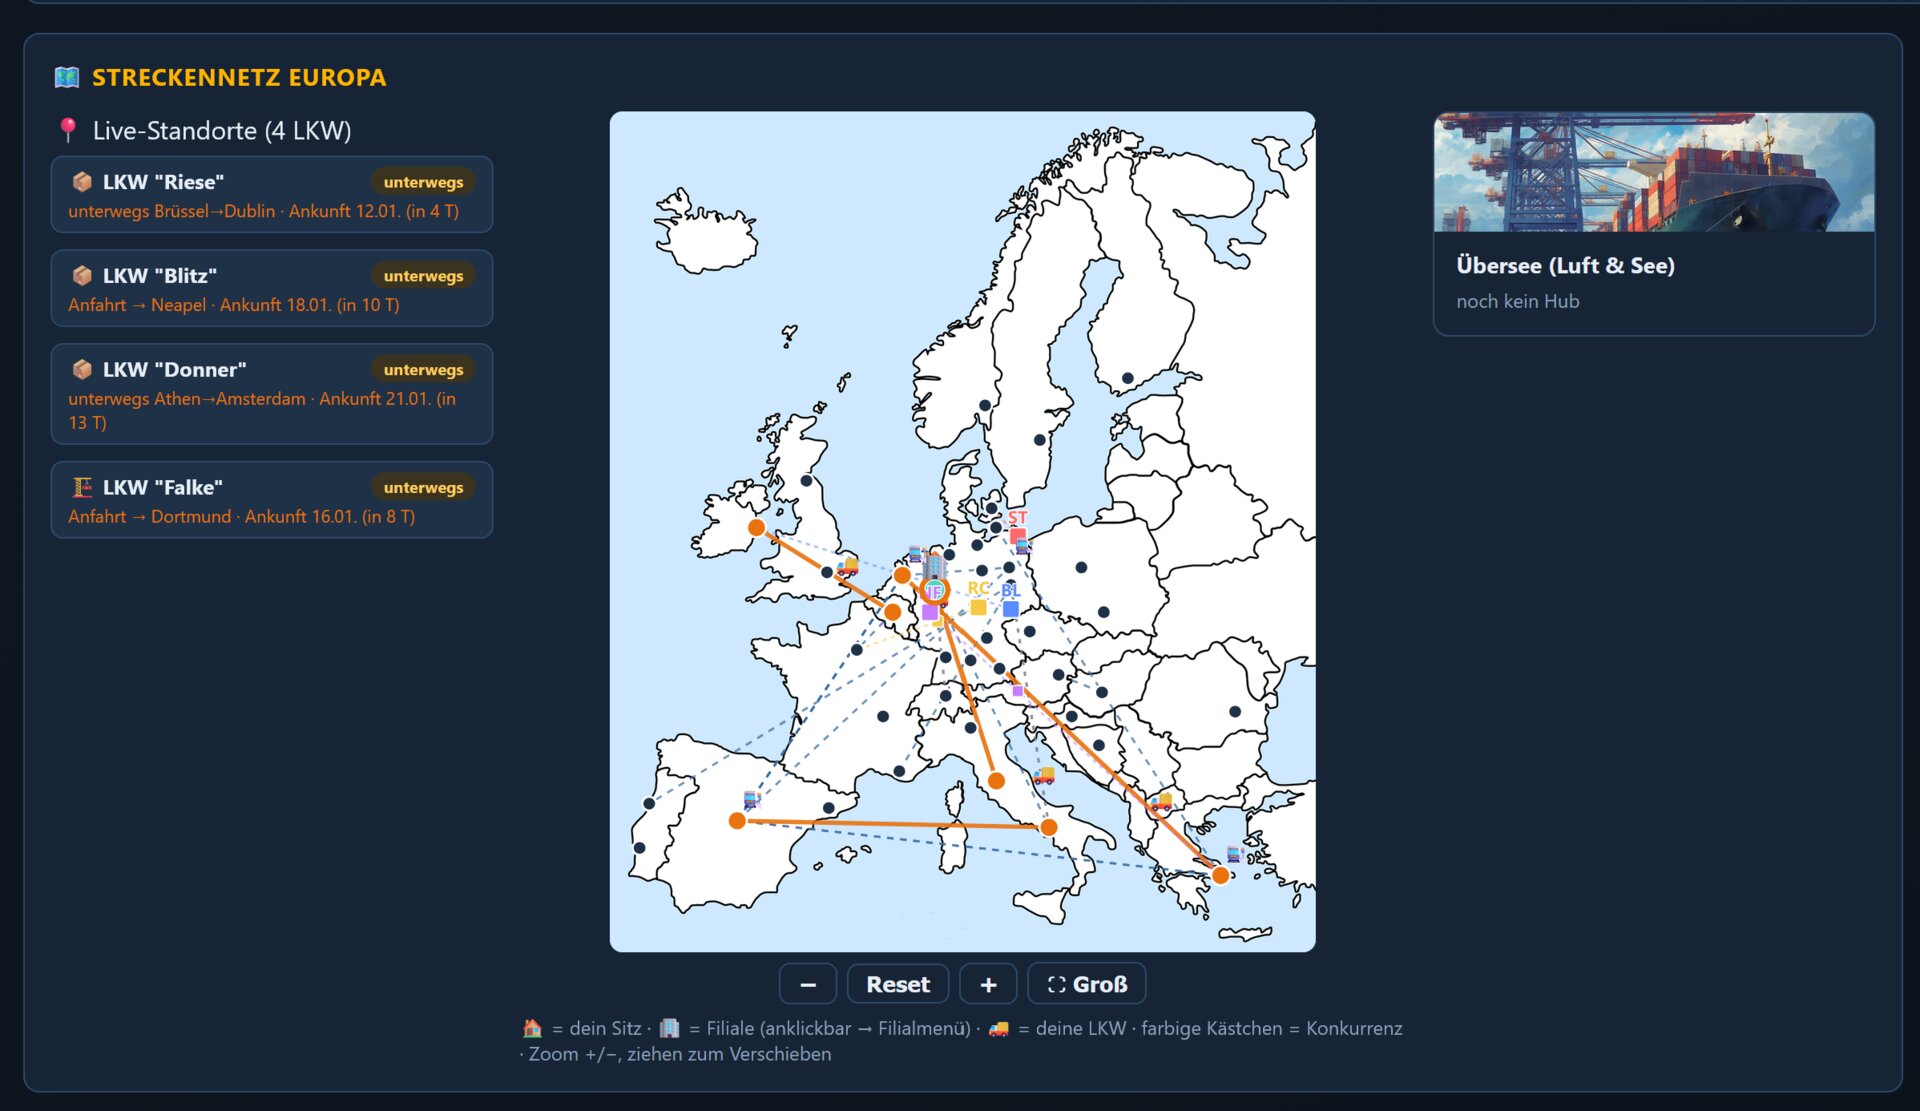Open the Filiale building icon on the map
Viewport: 1920px width, 1111px height.
coord(934,566)
